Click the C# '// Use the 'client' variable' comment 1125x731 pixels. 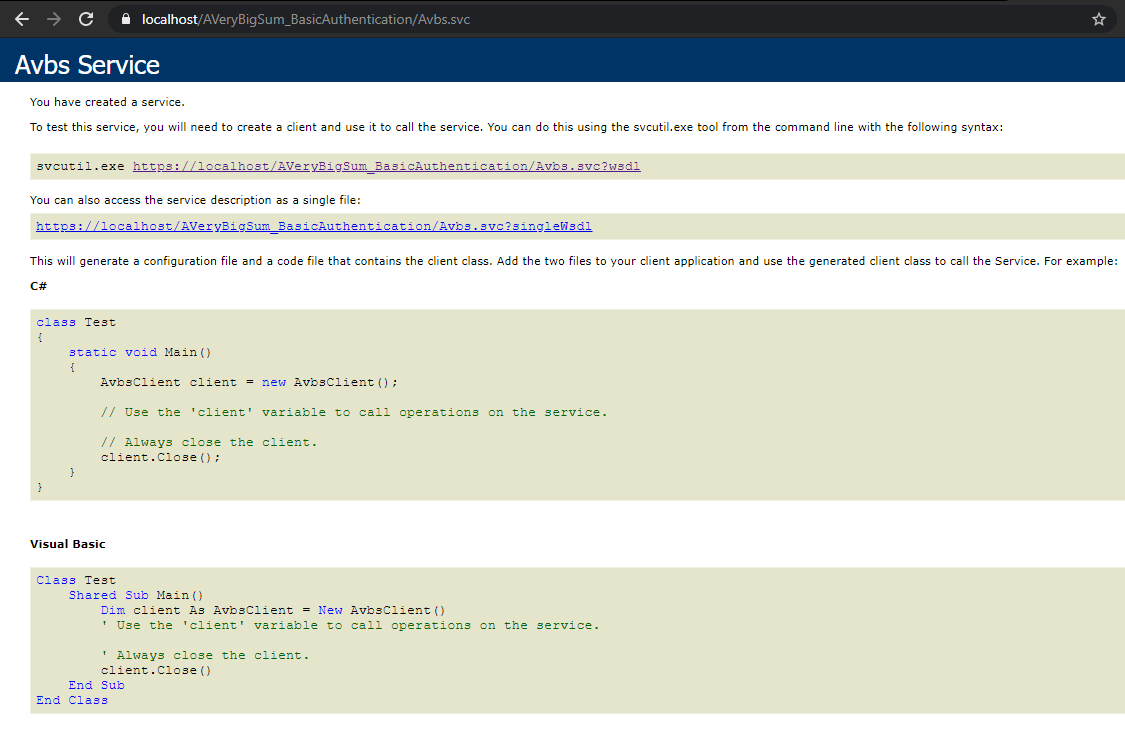(354, 412)
